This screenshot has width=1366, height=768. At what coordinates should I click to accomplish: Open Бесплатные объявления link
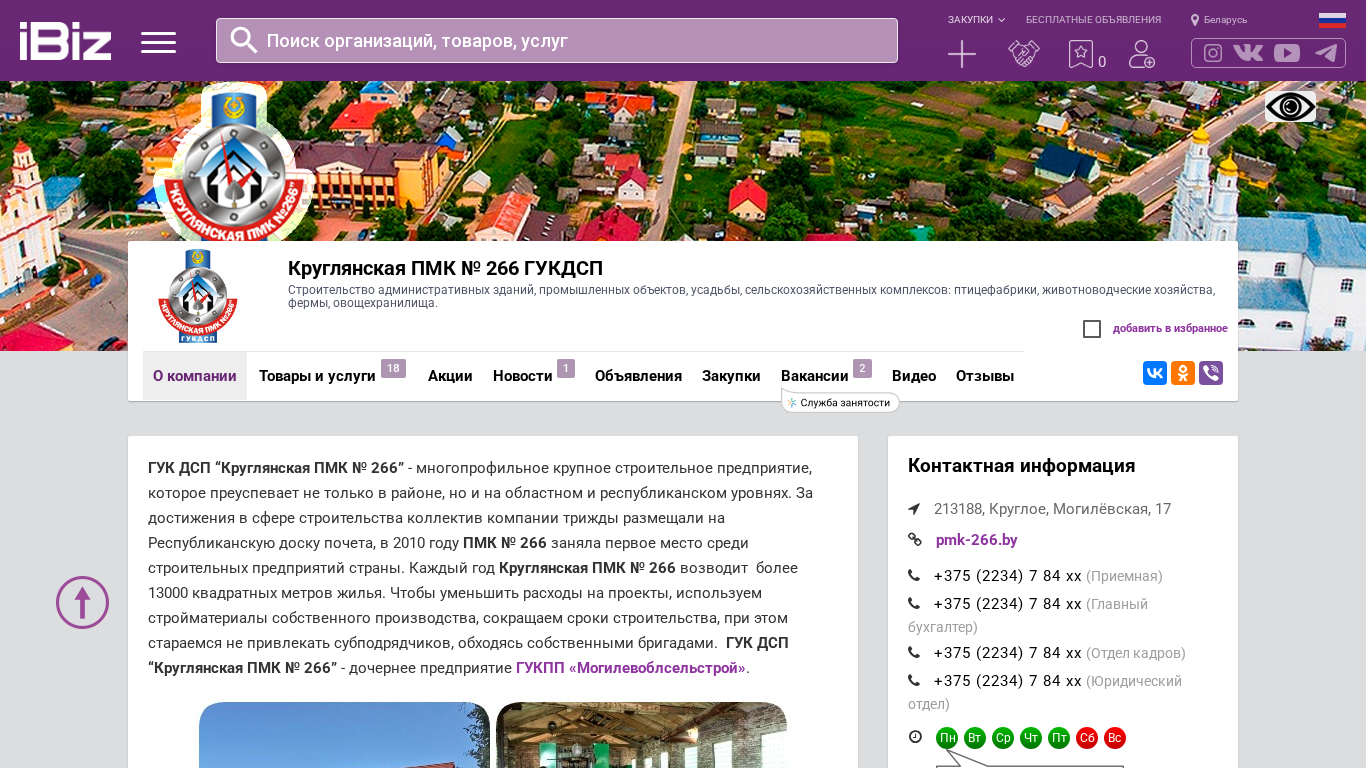click(x=1093, y=20)
